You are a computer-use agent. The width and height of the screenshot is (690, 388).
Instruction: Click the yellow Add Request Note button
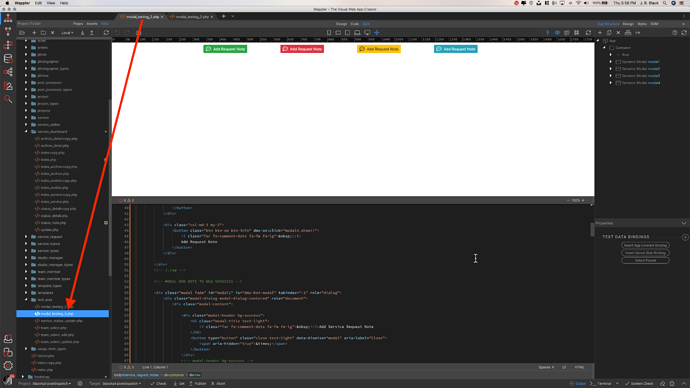[379, 49]
